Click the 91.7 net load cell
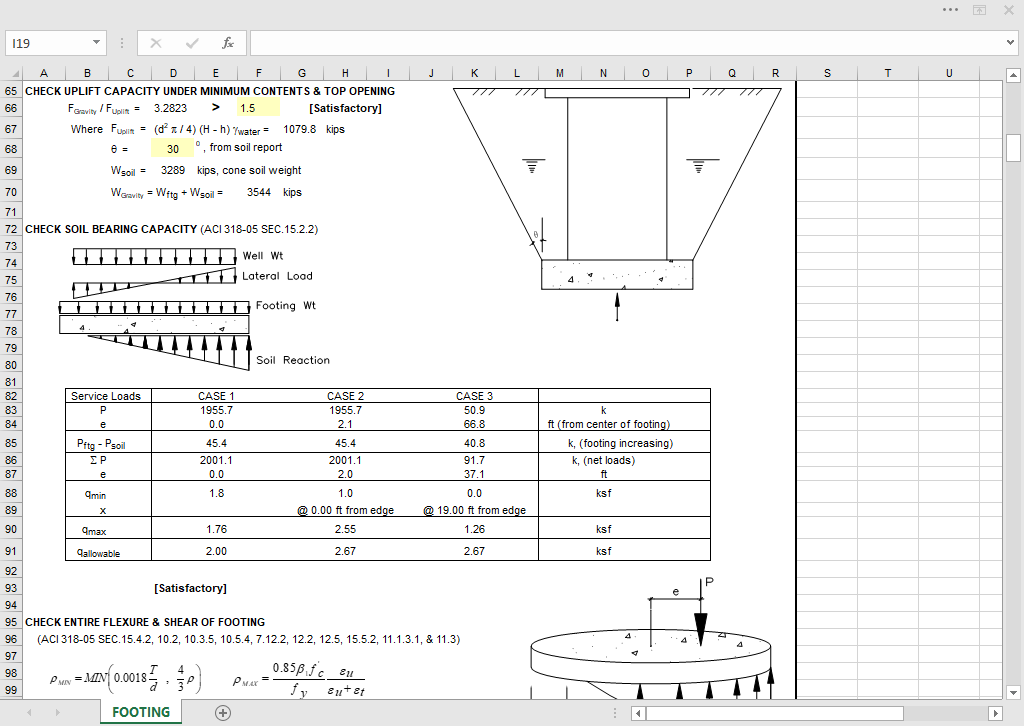The image size is (1024, 726). click(474, 460)
